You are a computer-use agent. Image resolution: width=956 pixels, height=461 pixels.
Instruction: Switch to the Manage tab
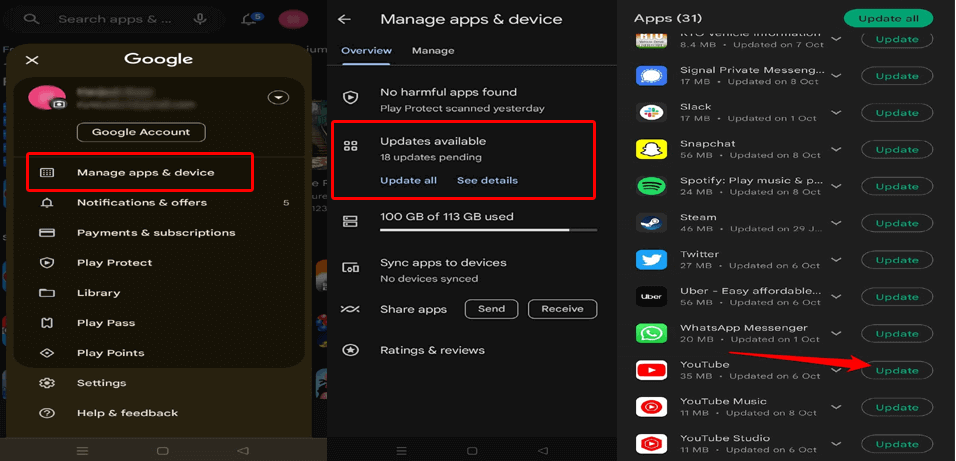coord(433,50)
